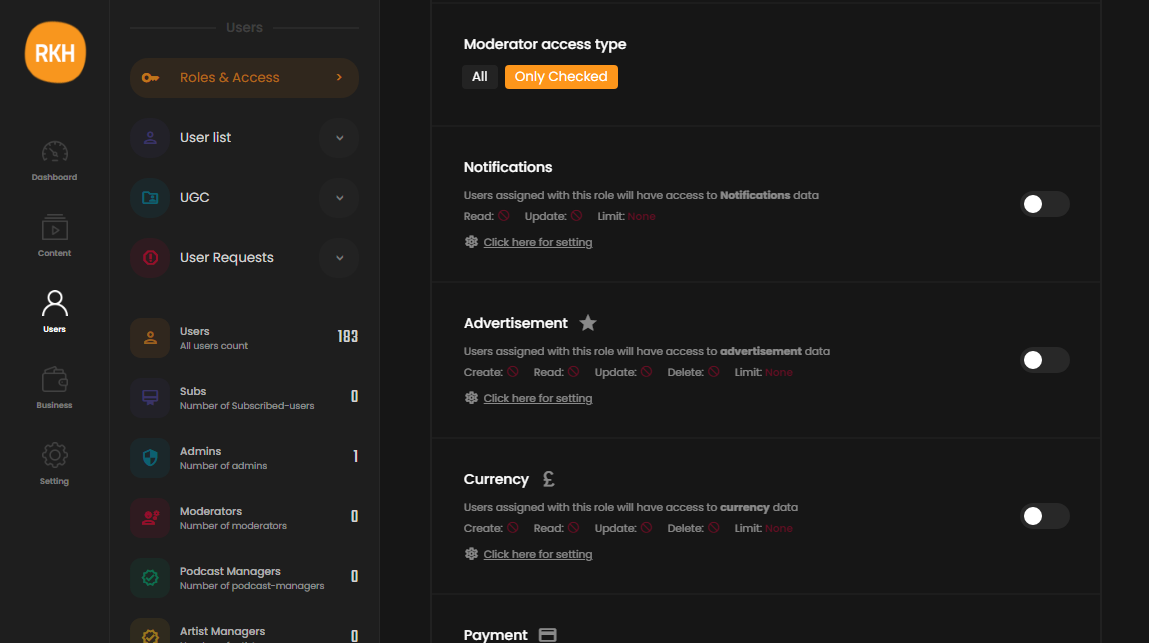Click the Notifications Read denied icon
This screenshot has width=1149, height=643.
point(503,216)
